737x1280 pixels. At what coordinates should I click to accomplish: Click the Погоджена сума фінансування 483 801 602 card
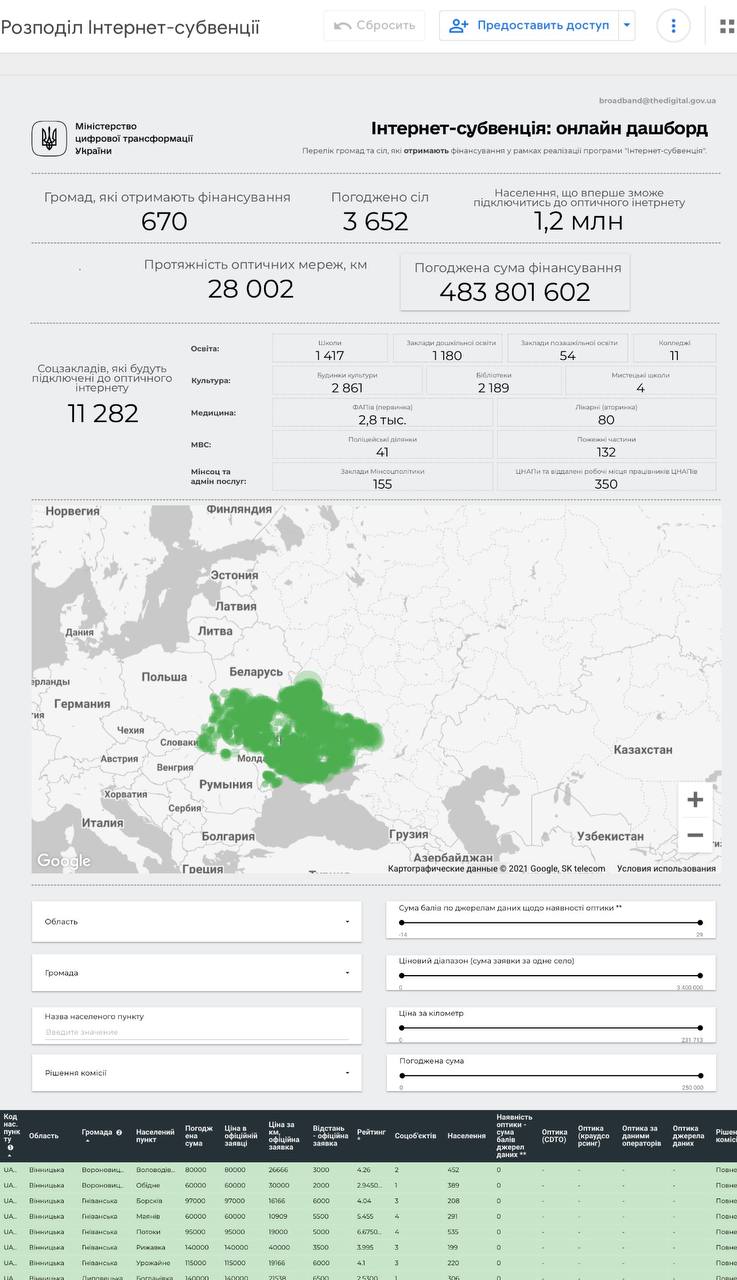515,282
